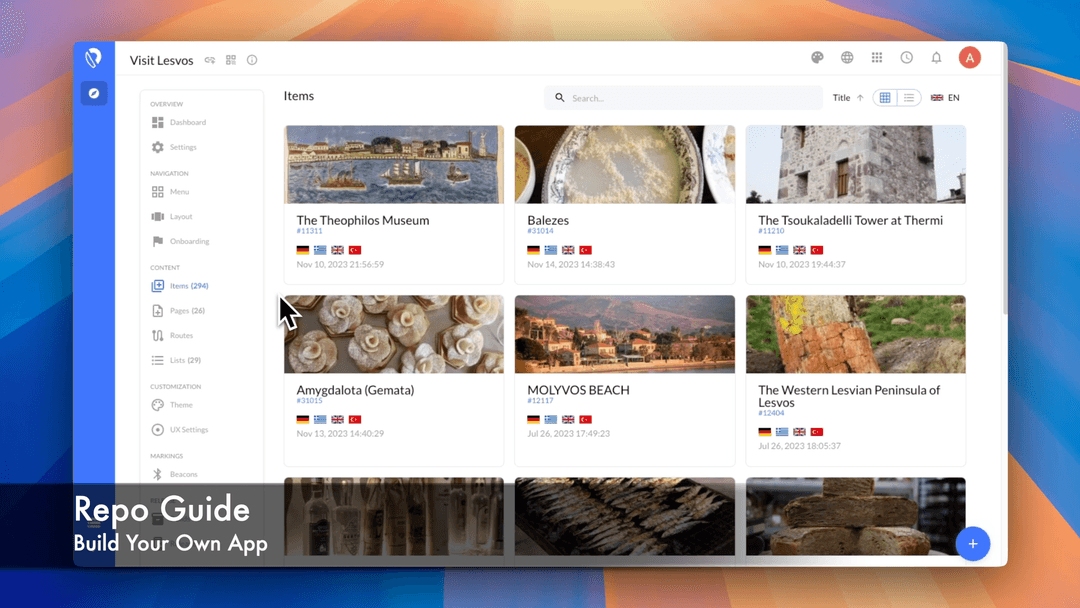Open the QR code icon in header
Viewport: 1080px width, 608px height.
point(231,61)
